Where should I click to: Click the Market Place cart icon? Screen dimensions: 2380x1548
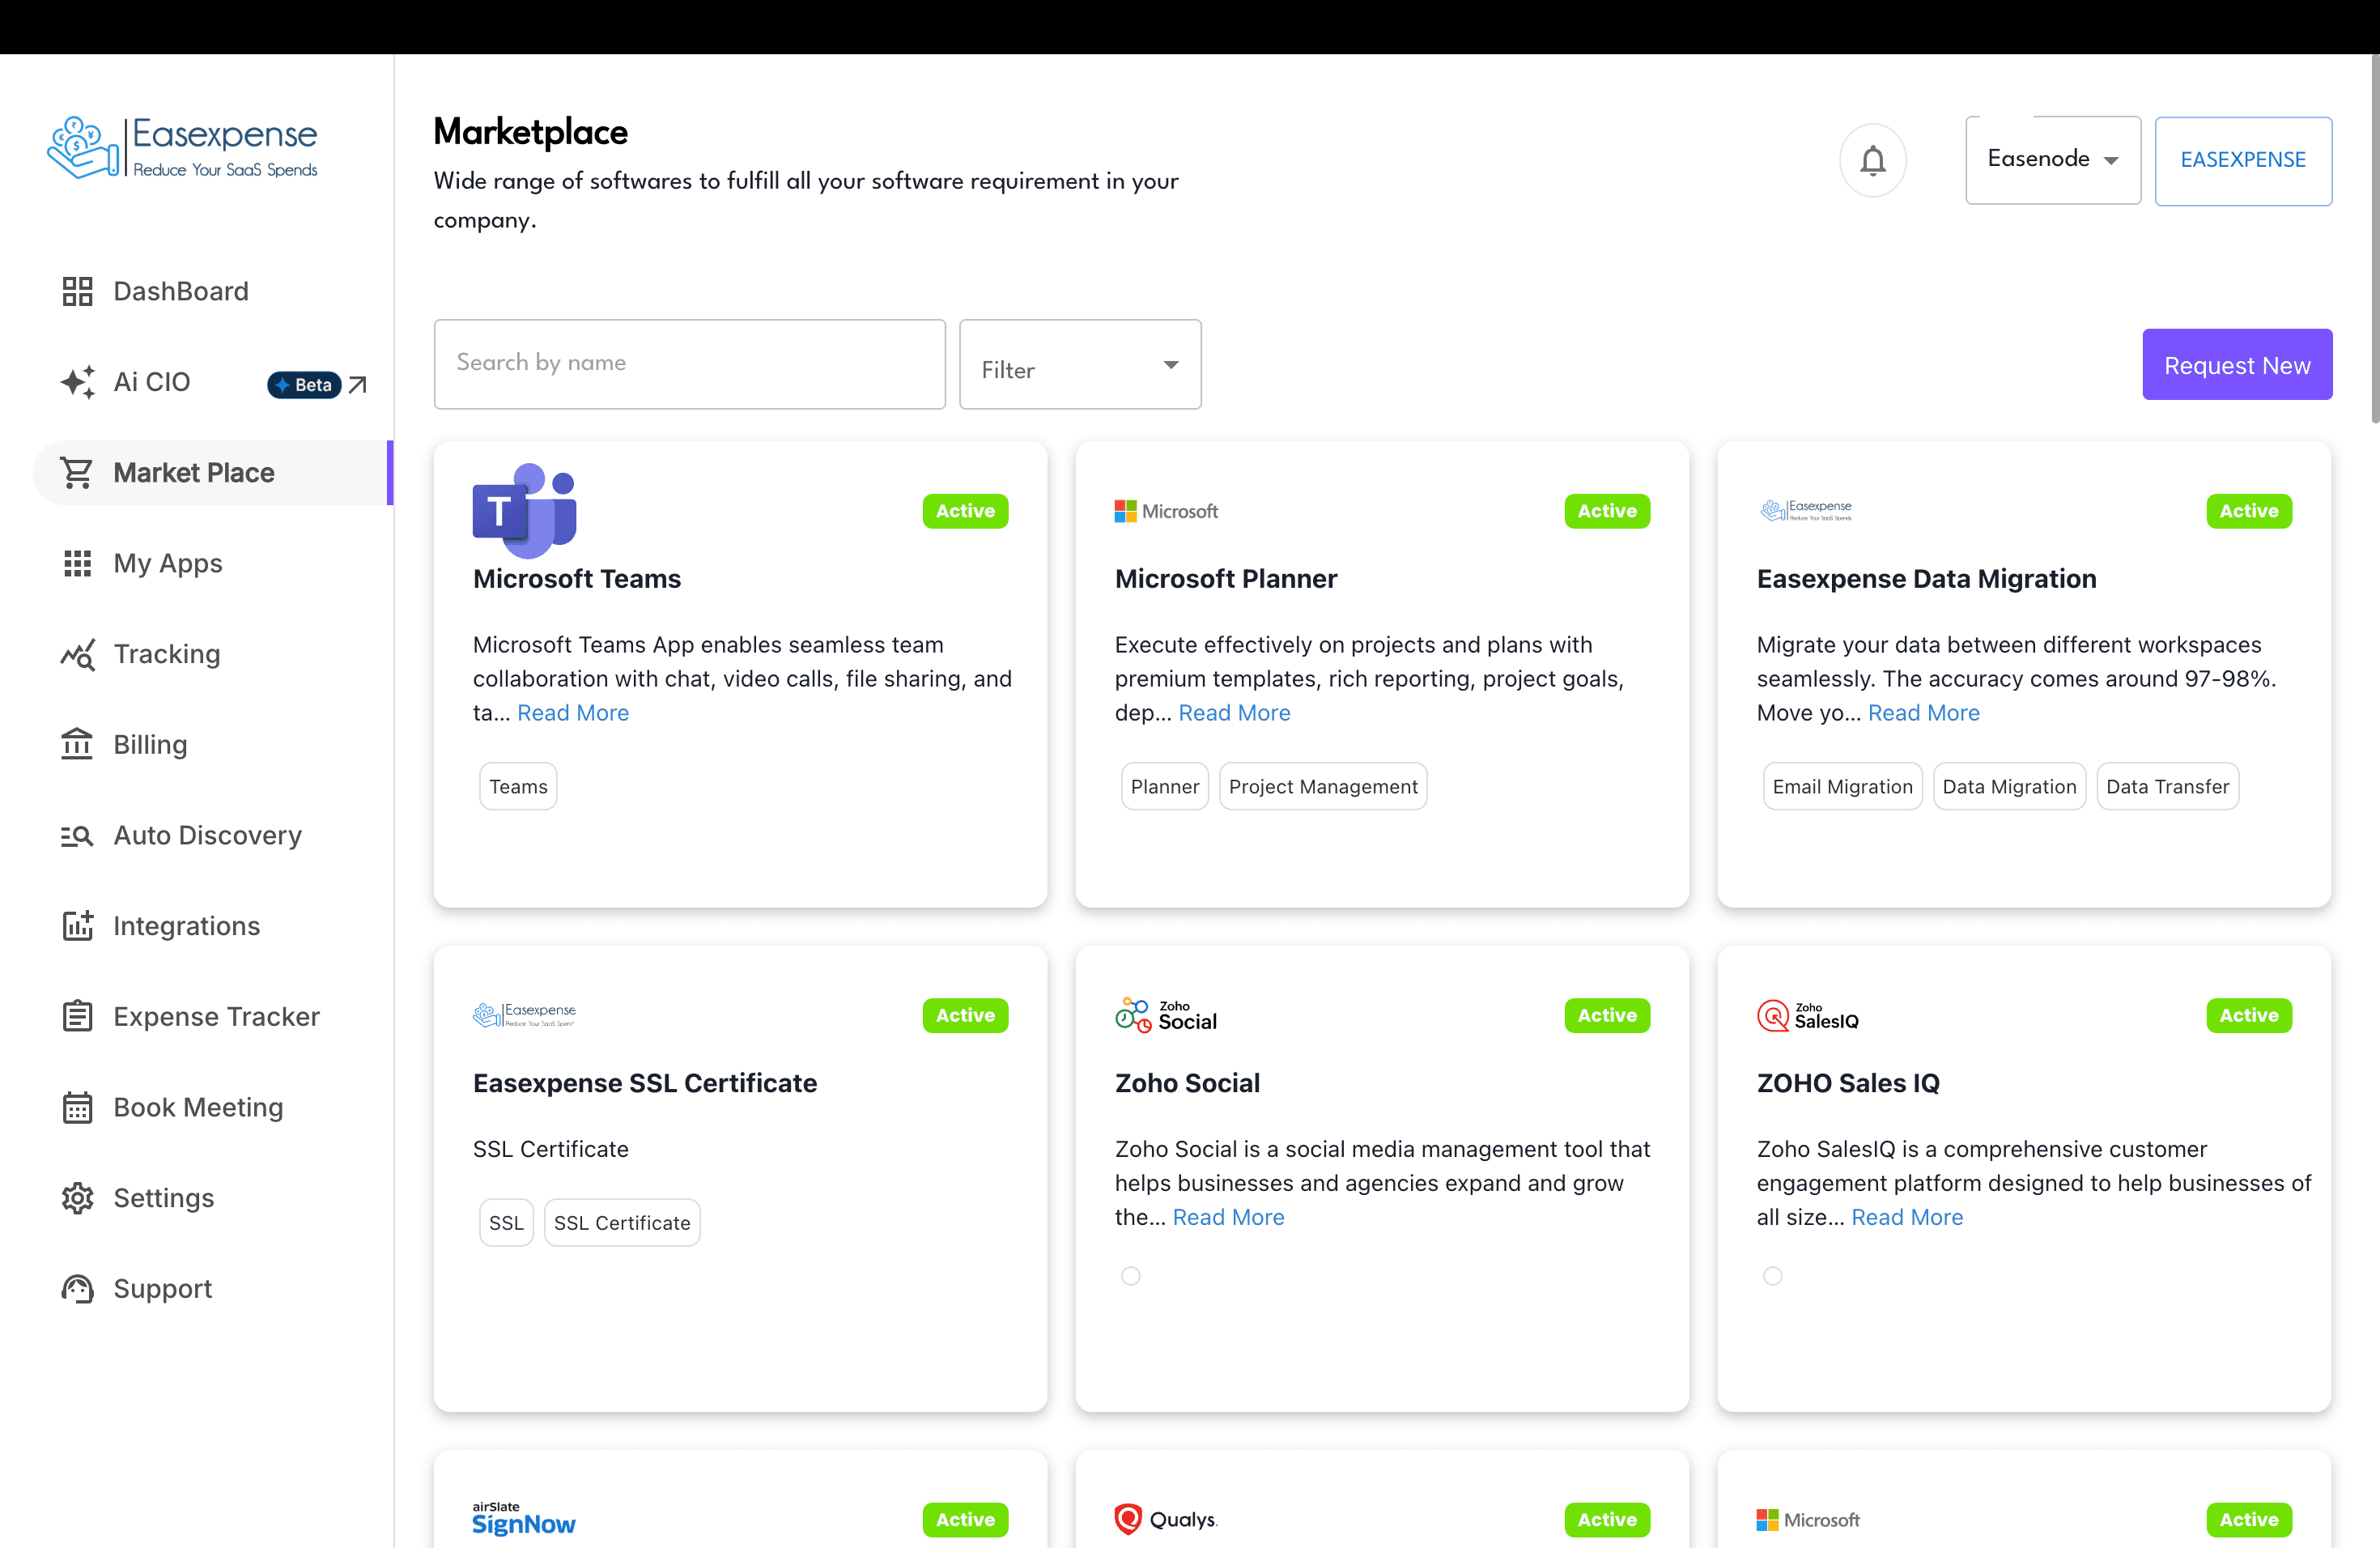point(77,473)
